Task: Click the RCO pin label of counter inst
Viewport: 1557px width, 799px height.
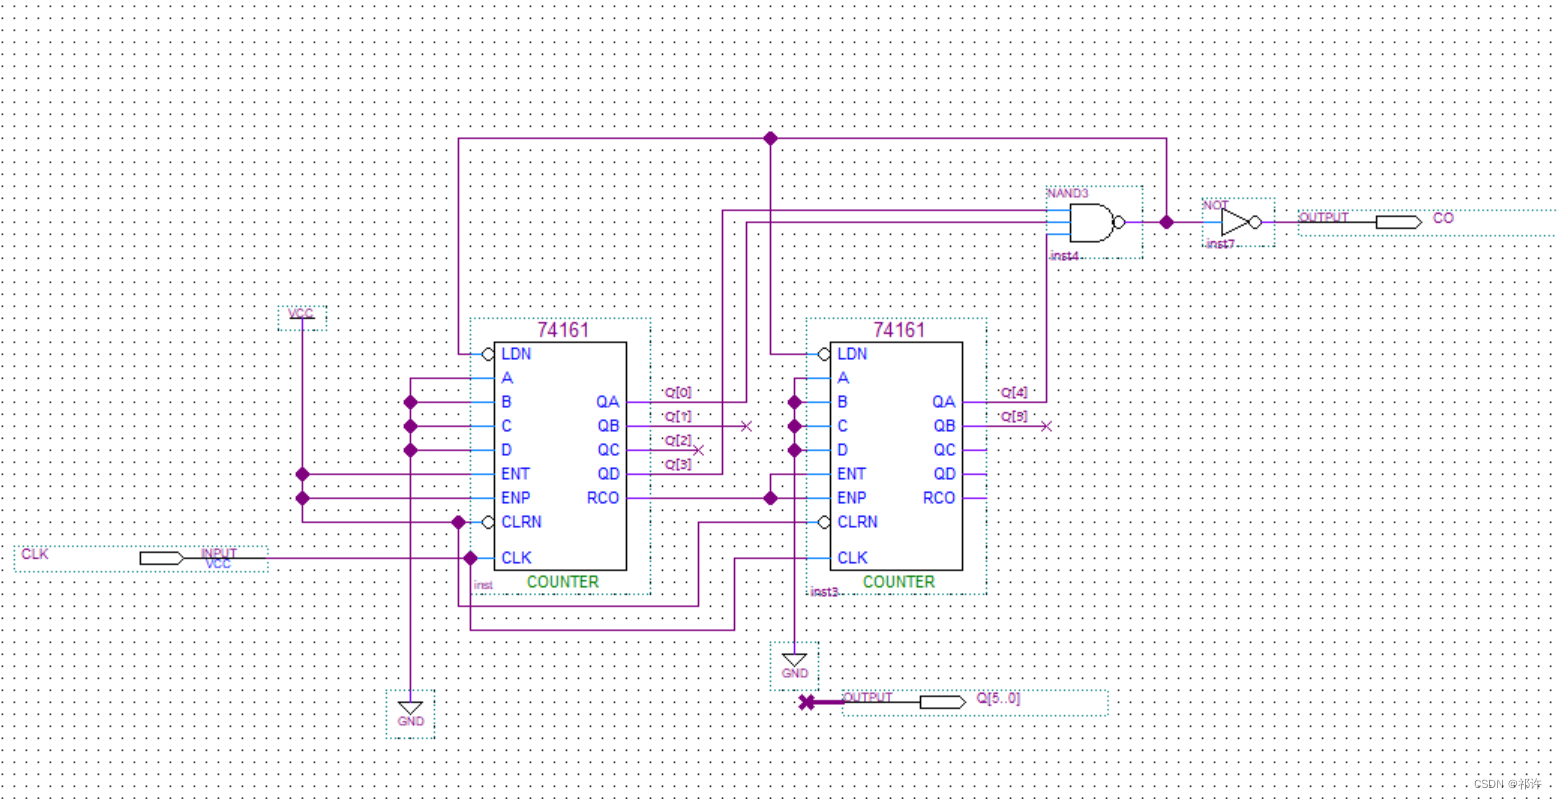Action: pos(603,498)
